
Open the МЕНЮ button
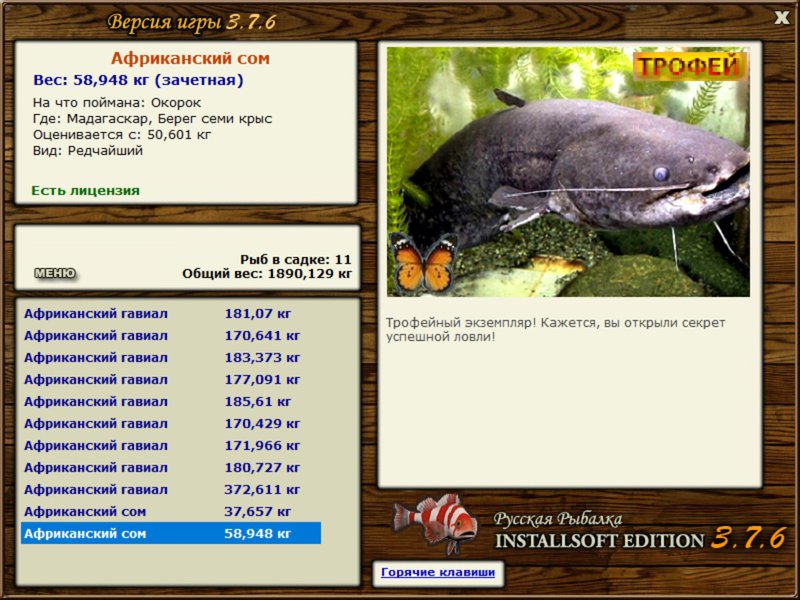55,273
